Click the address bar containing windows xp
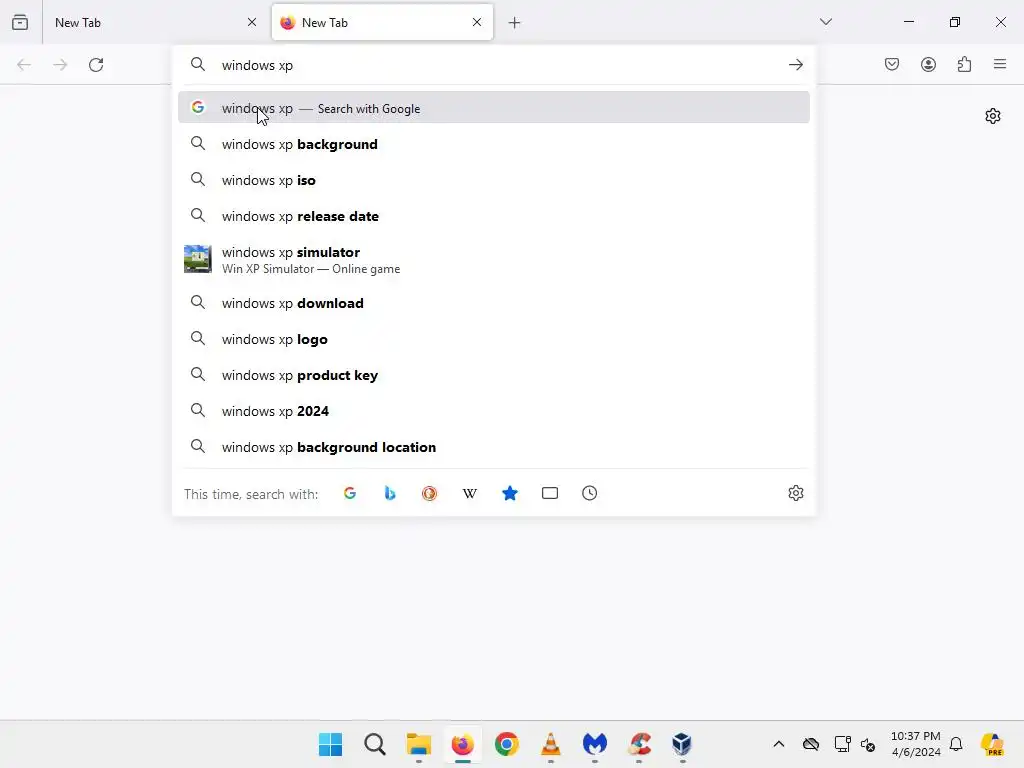This screenshot has width=1024, height=768. pos(494,65)
